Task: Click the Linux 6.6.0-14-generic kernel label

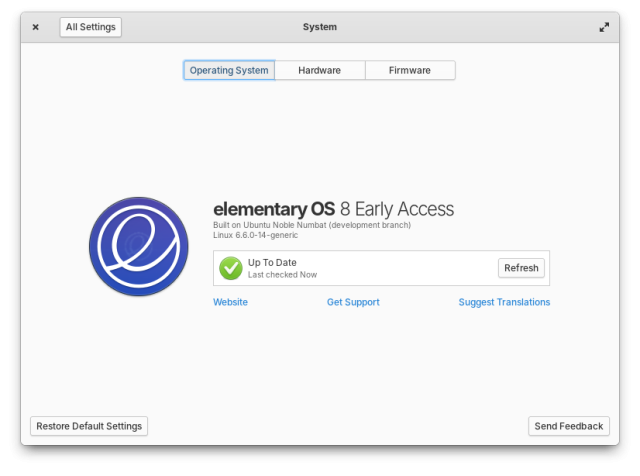Action: click(x=256, y=235)
